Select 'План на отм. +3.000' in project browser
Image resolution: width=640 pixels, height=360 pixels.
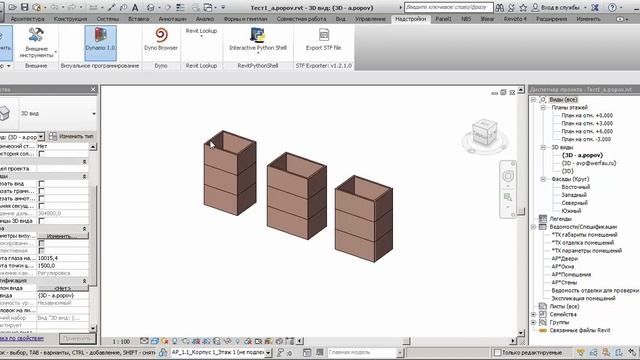587,123
